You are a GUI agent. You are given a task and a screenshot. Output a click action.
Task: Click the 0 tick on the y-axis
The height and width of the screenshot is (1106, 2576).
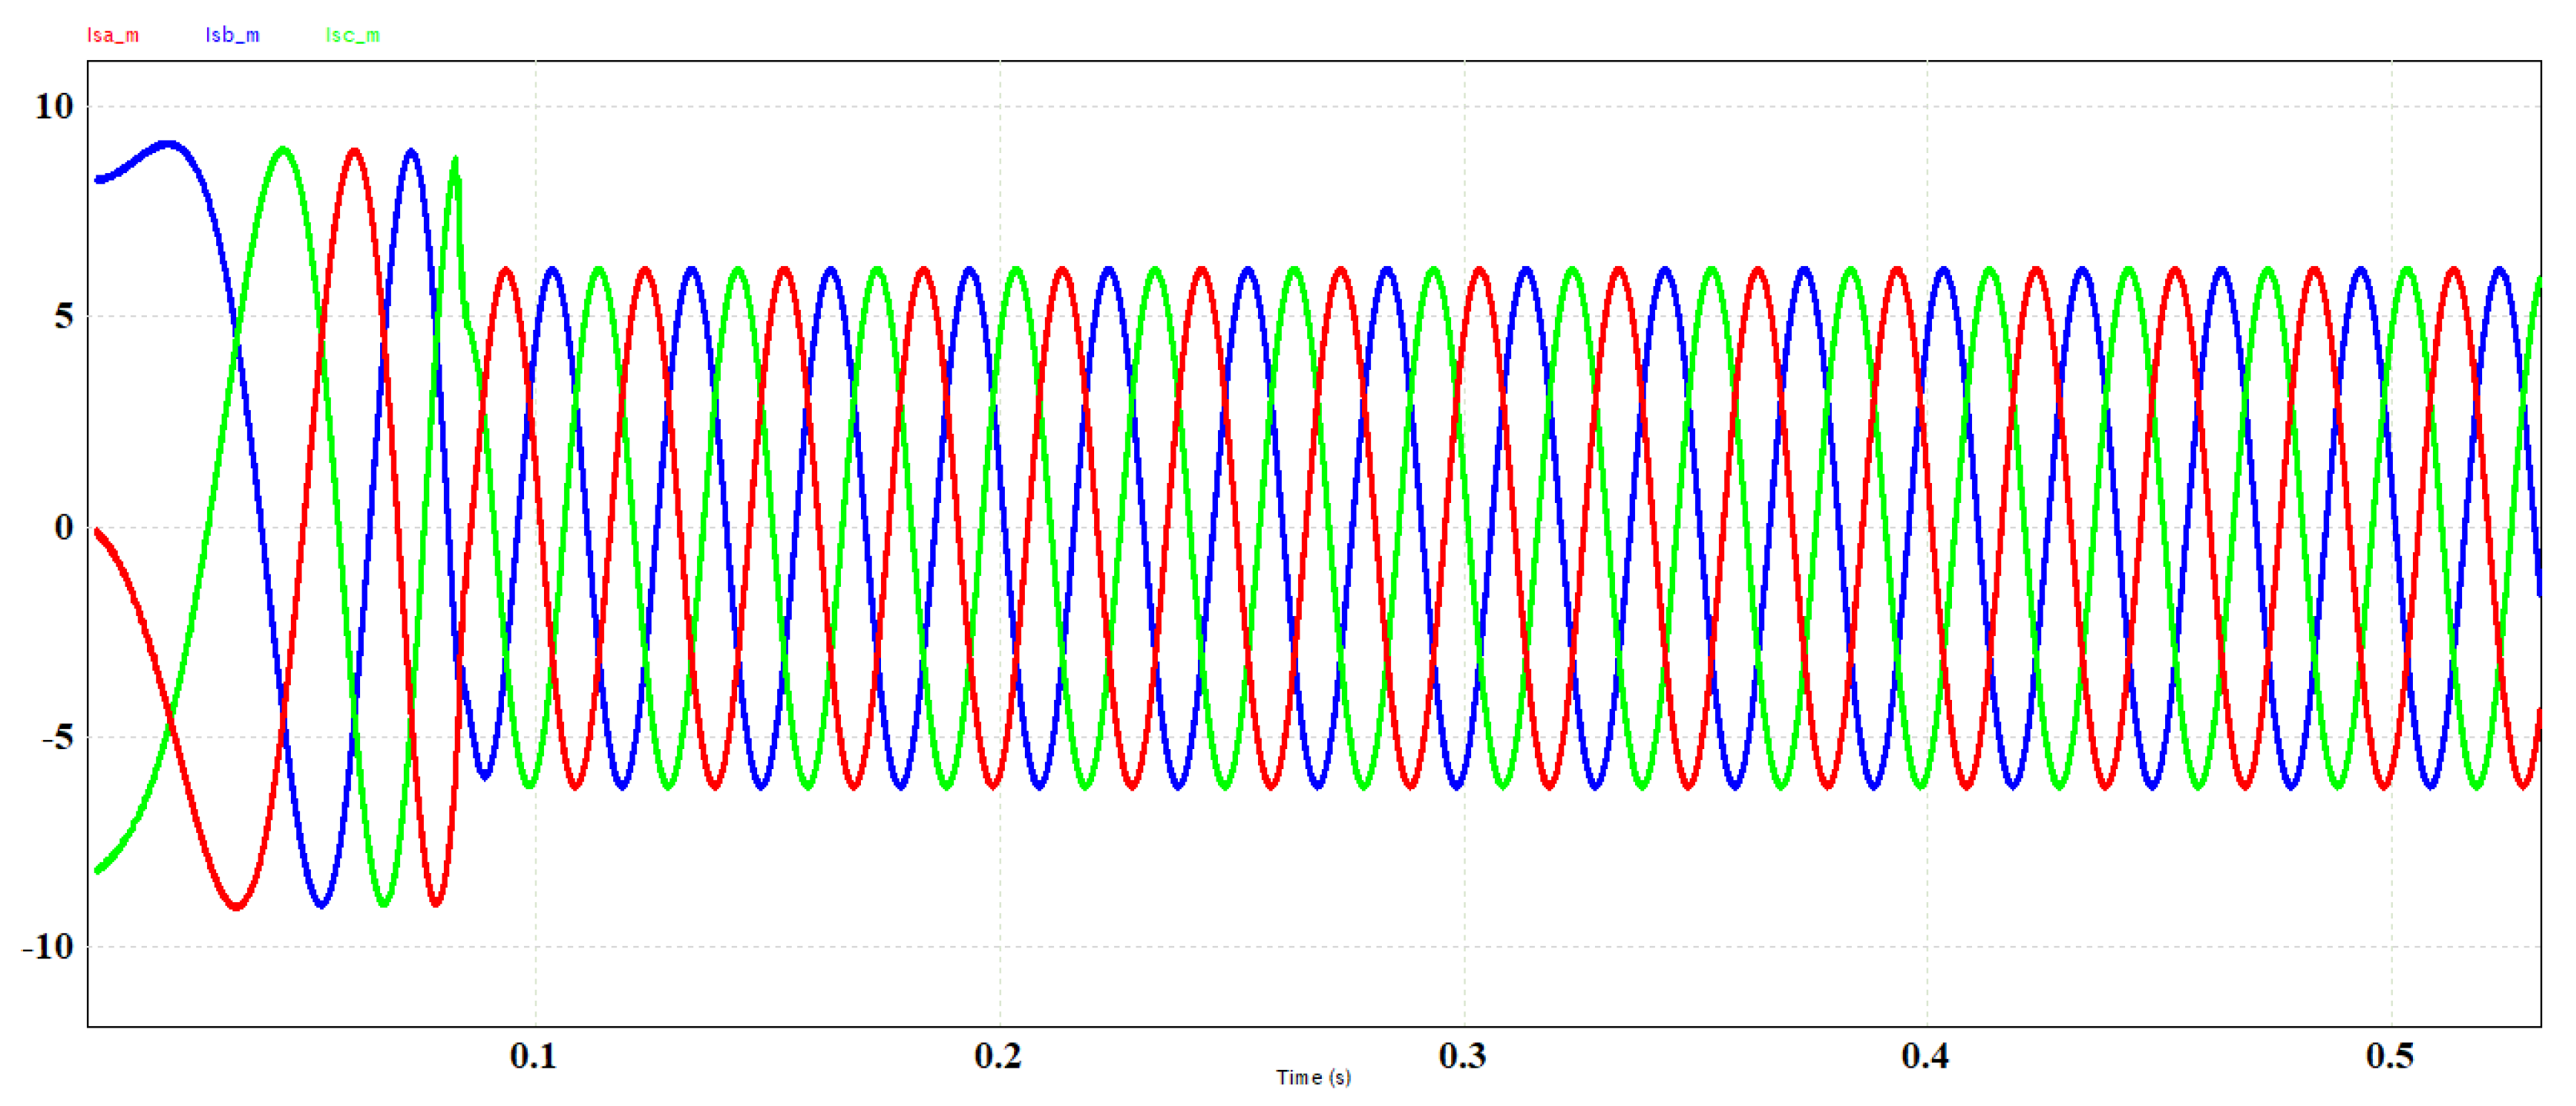click(64, 527)
